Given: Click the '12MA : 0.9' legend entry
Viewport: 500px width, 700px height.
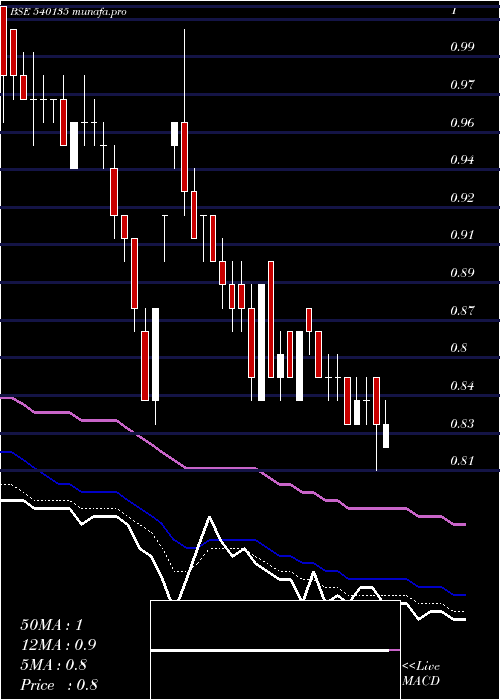Looking at the screenshot, I should point(58,645).
